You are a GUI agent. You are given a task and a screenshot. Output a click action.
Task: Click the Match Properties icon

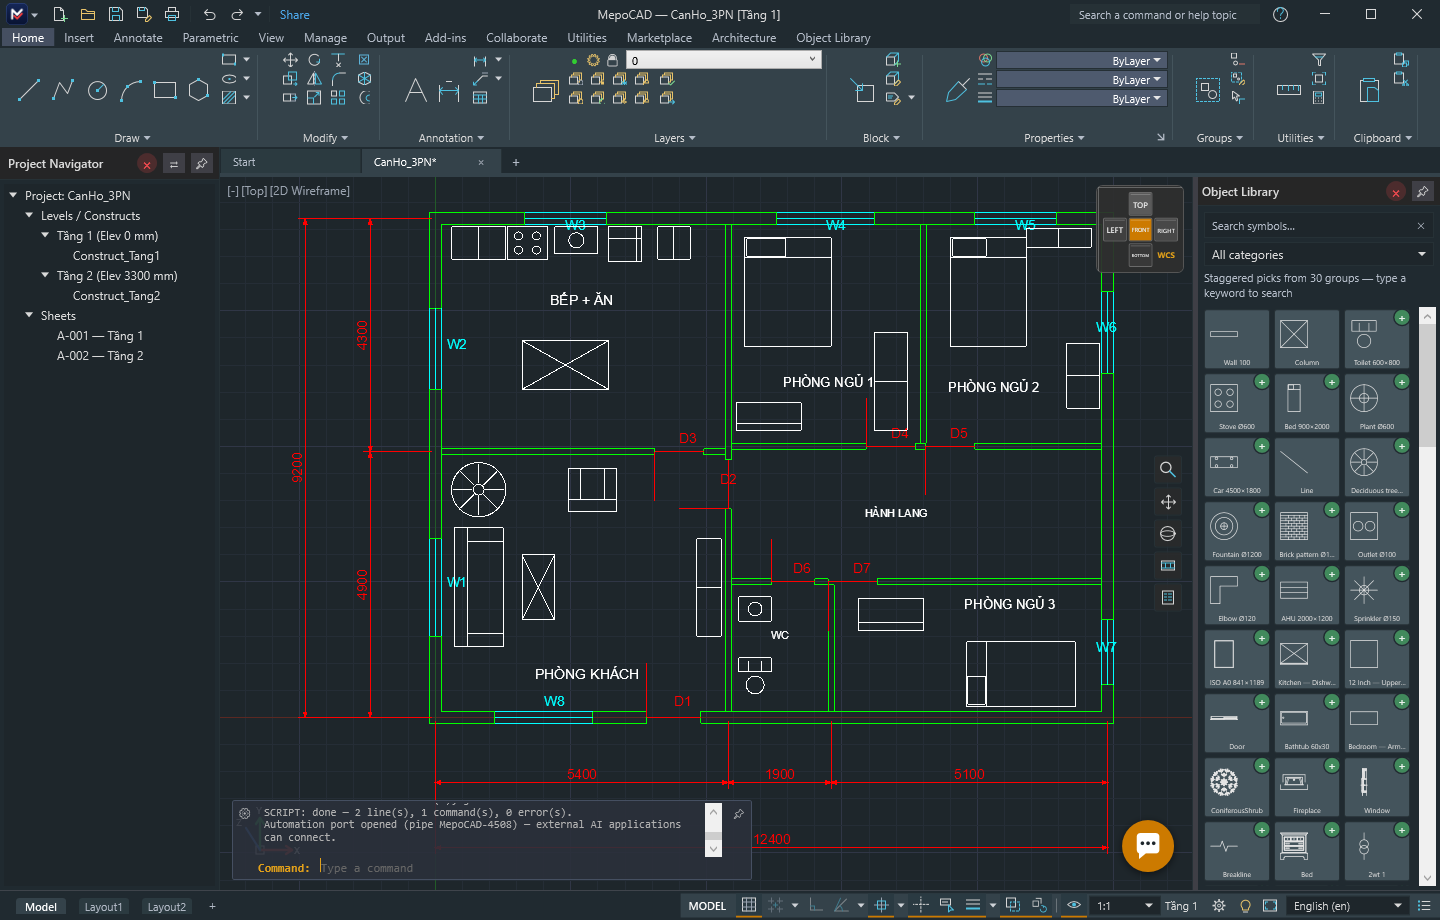(957, 91)
